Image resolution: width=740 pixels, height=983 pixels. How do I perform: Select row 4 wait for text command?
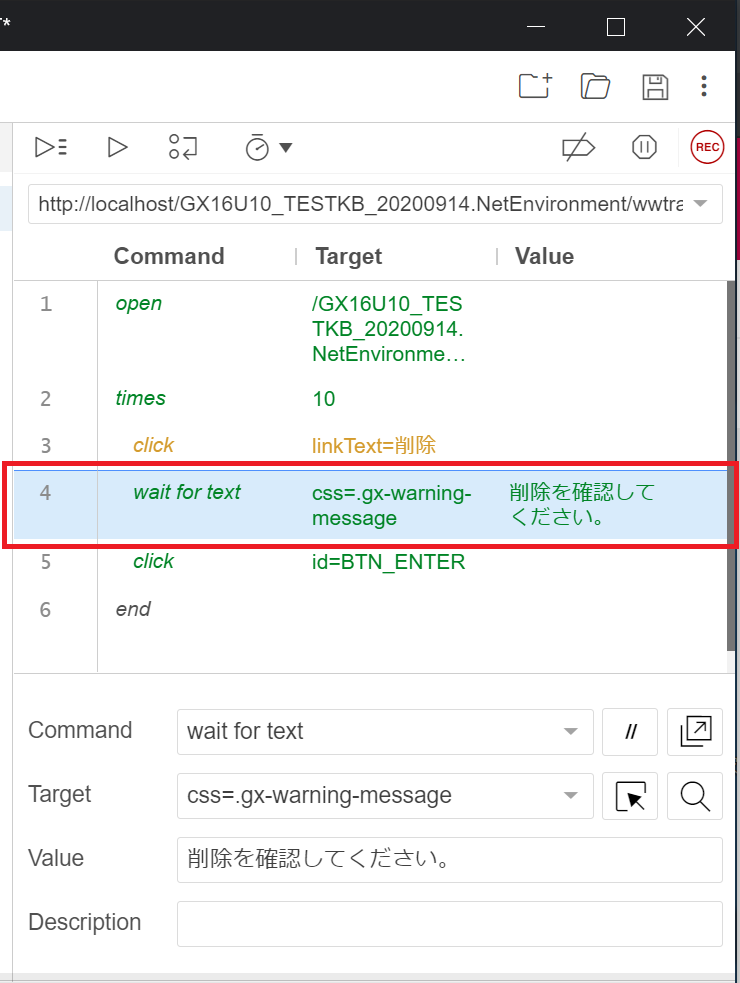click(x=370, y=505)
